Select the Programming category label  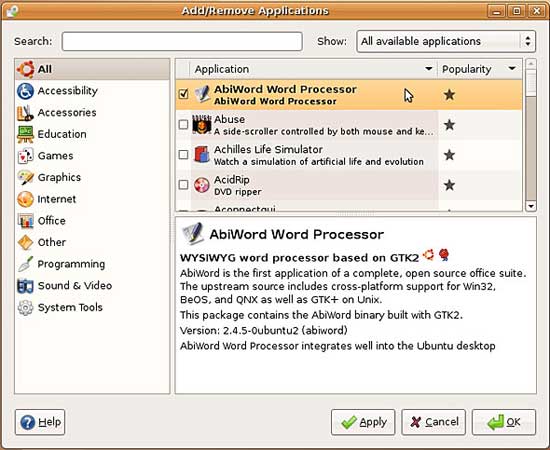pos(71,264)
